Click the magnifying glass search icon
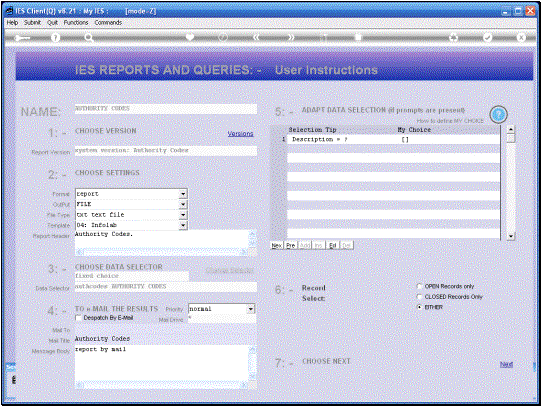The width and height of the screenshot is (541, 406). coord(89,38)
